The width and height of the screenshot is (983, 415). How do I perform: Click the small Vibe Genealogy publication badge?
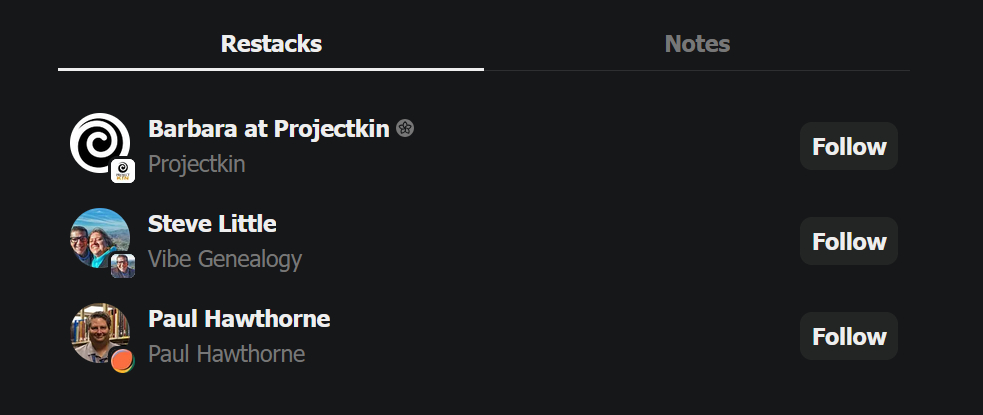click(x=123, y=266)
